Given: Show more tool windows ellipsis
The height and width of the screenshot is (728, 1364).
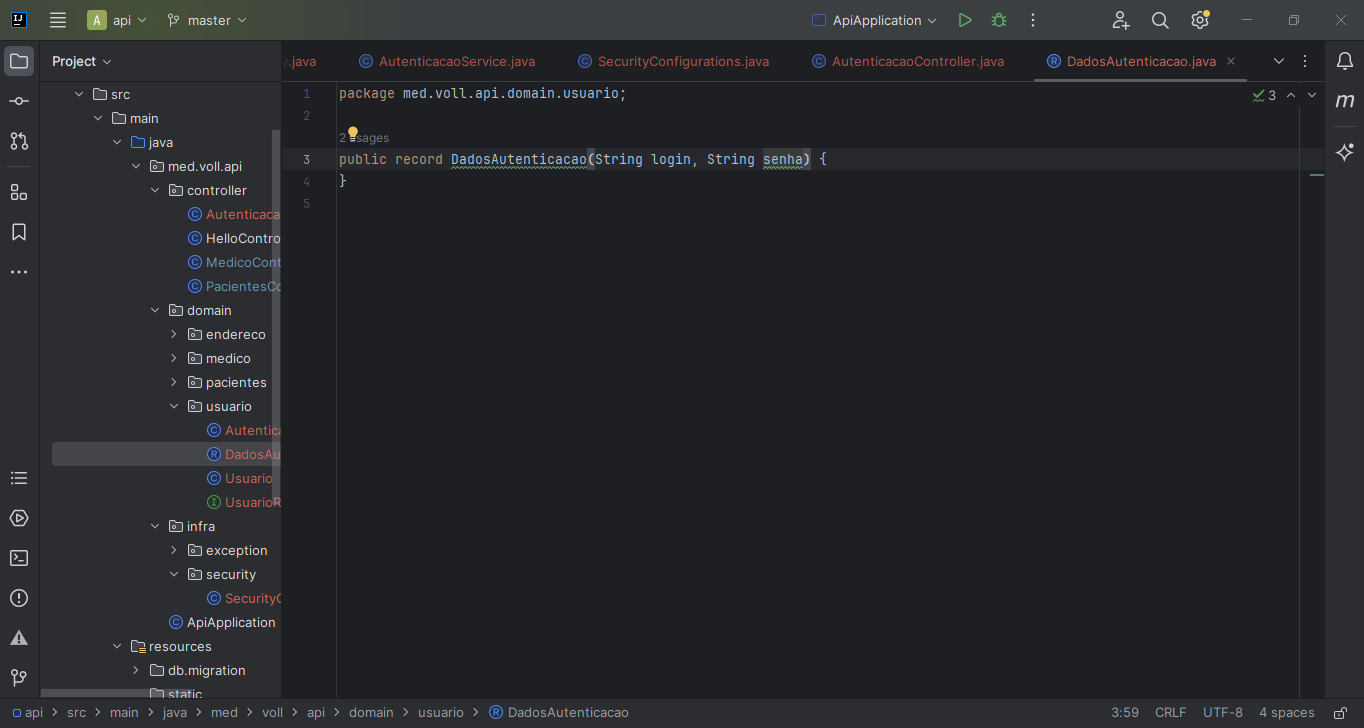Looking at the screenshot, I should (19, 272).
